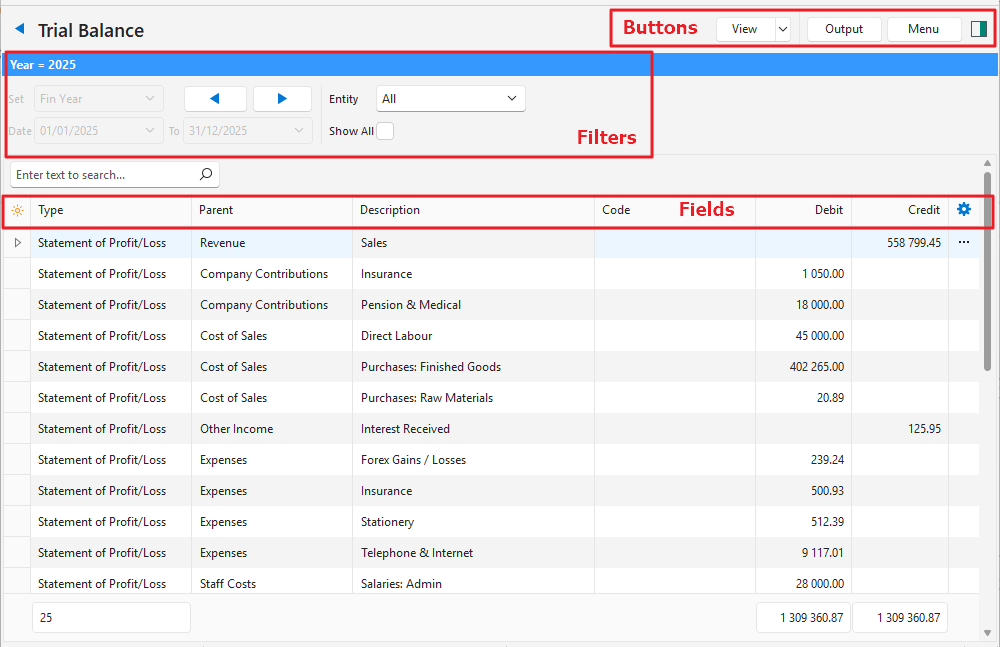Viewport: 1000px width, 647px height.
Task: Go to next period with right arrow
Action: tap(282, 99)
